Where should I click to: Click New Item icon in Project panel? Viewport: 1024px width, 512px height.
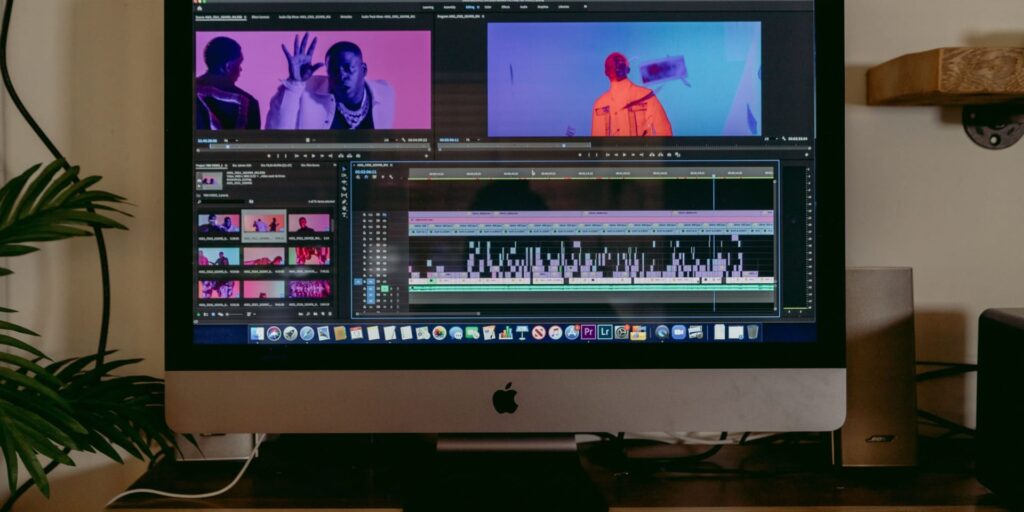[323, 314]
